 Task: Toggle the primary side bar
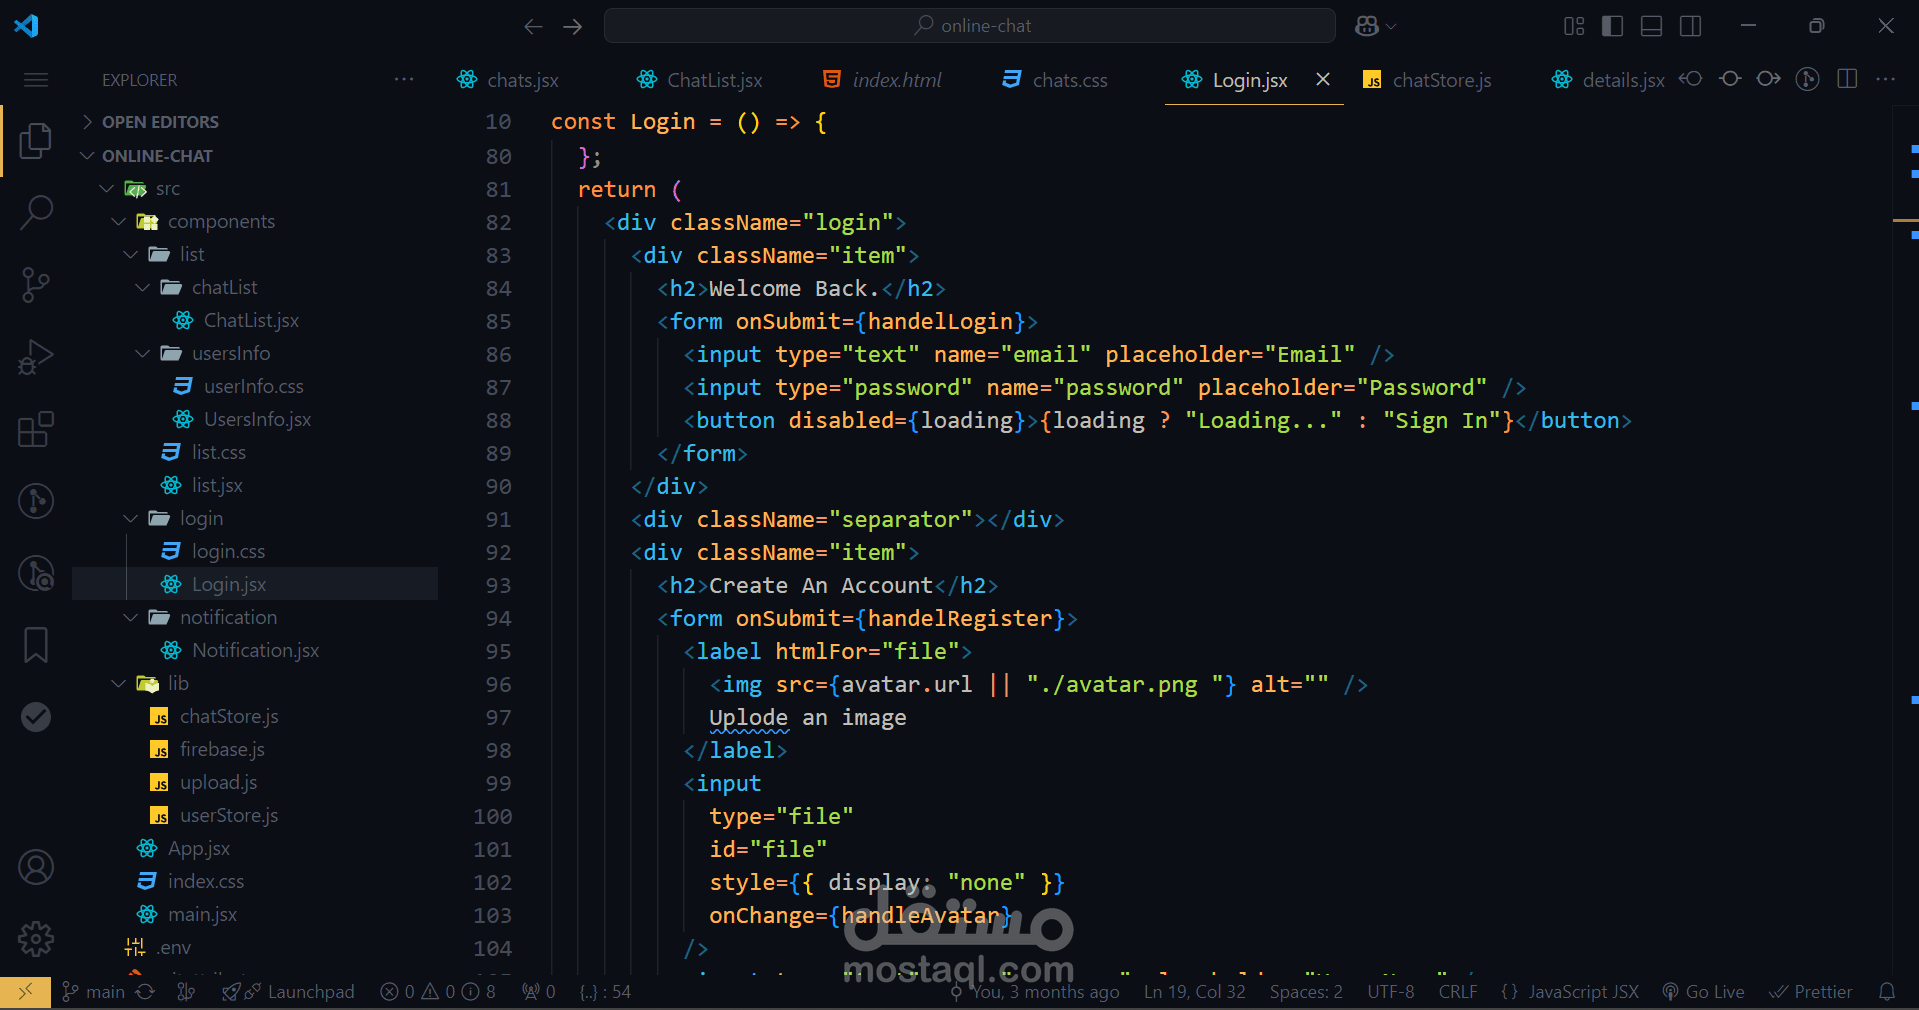(1612, 26)
